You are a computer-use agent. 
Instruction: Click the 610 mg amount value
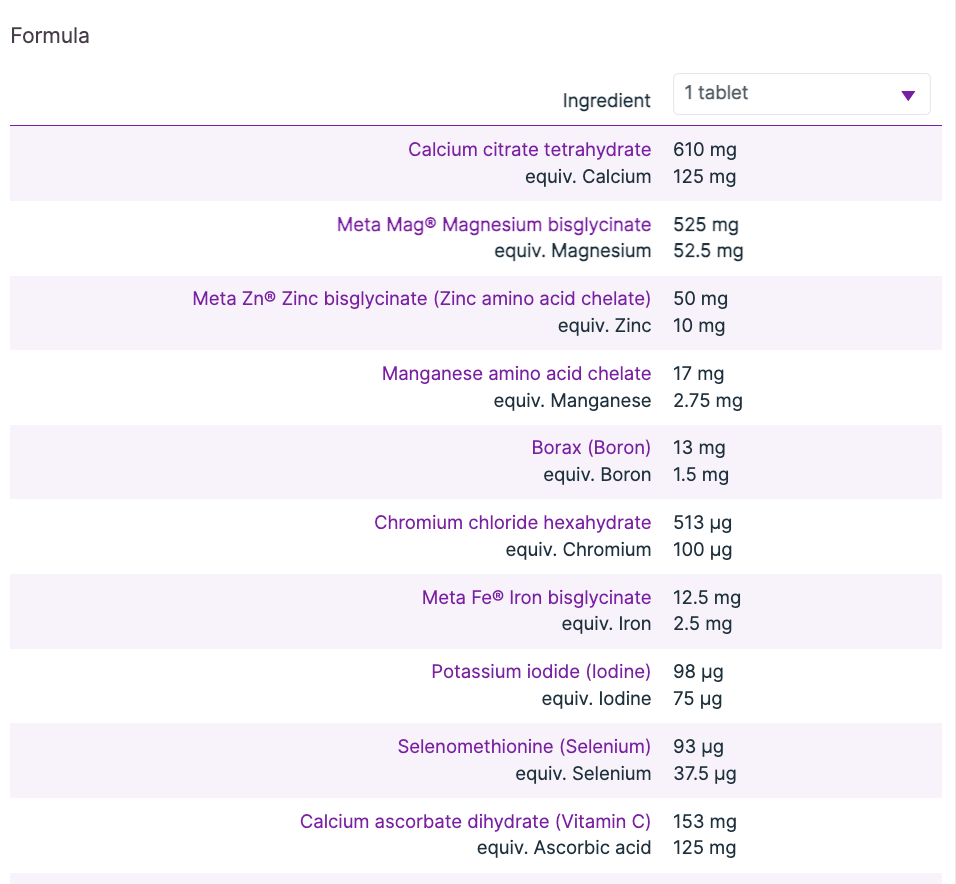(x=705, y=150)
